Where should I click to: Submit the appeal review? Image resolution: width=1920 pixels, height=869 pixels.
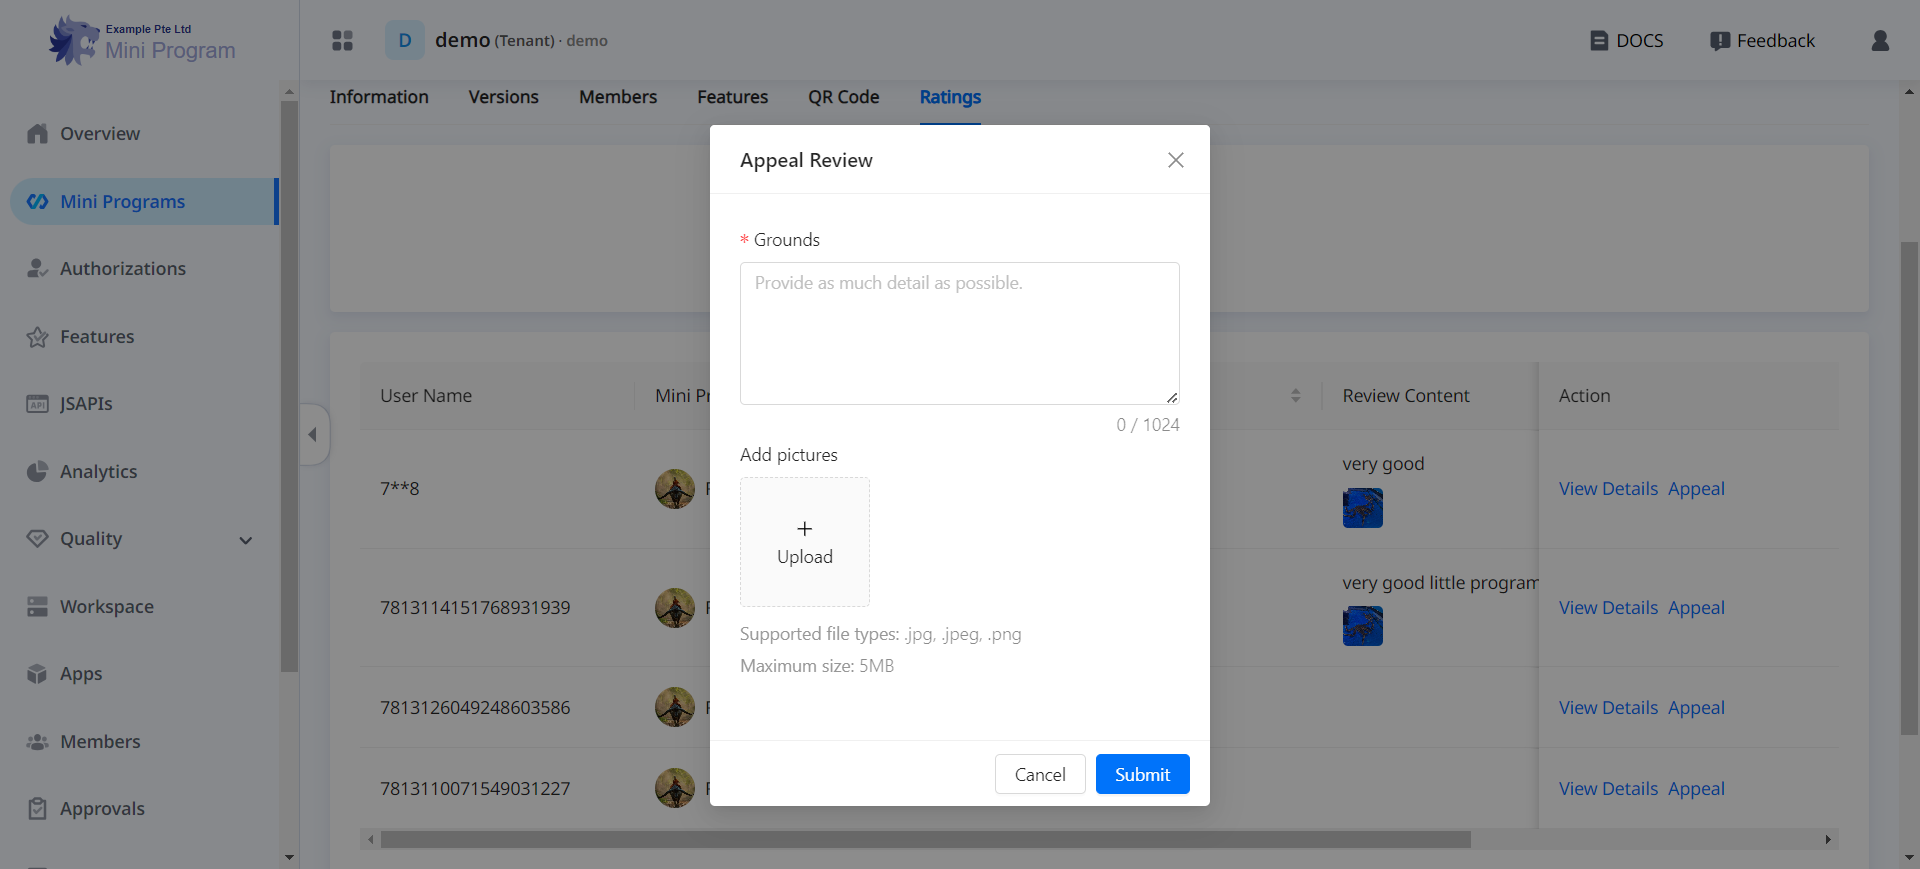[1142, 774]
